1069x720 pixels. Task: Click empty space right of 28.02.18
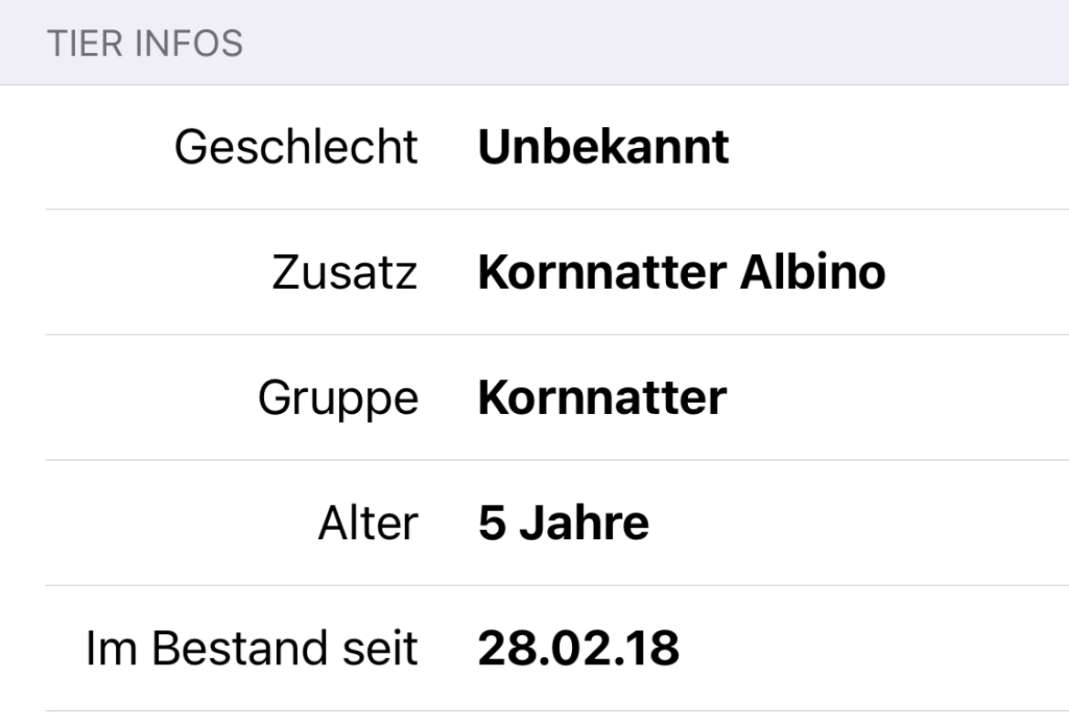tap(874, 648)
